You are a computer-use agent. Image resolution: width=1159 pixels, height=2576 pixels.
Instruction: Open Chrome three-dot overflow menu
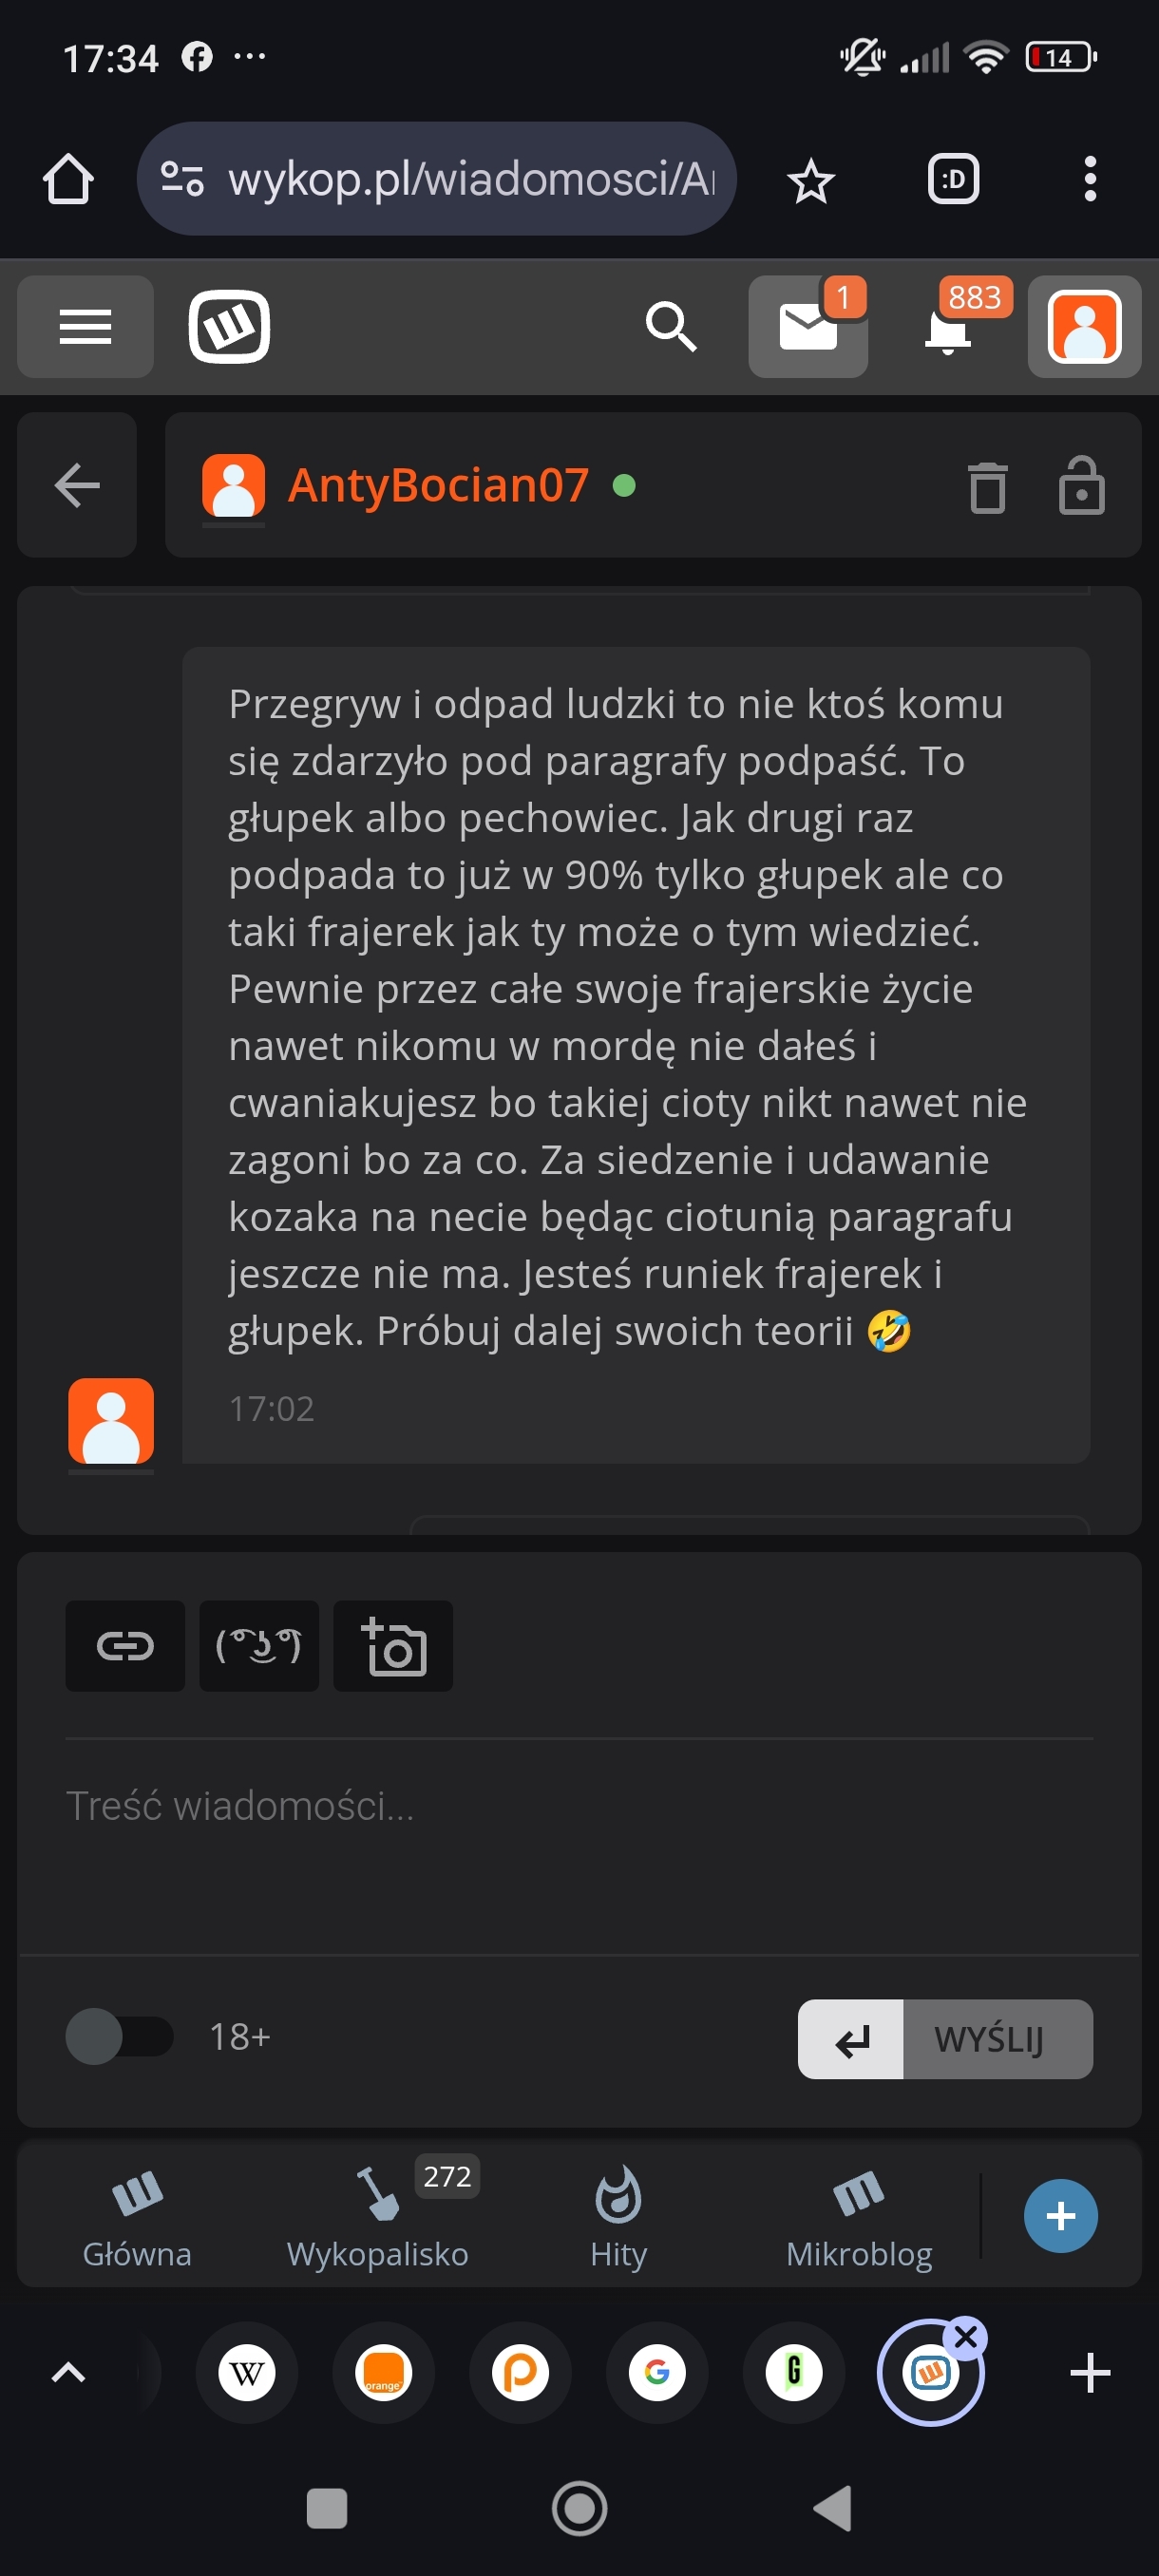tap(1089, 180)
